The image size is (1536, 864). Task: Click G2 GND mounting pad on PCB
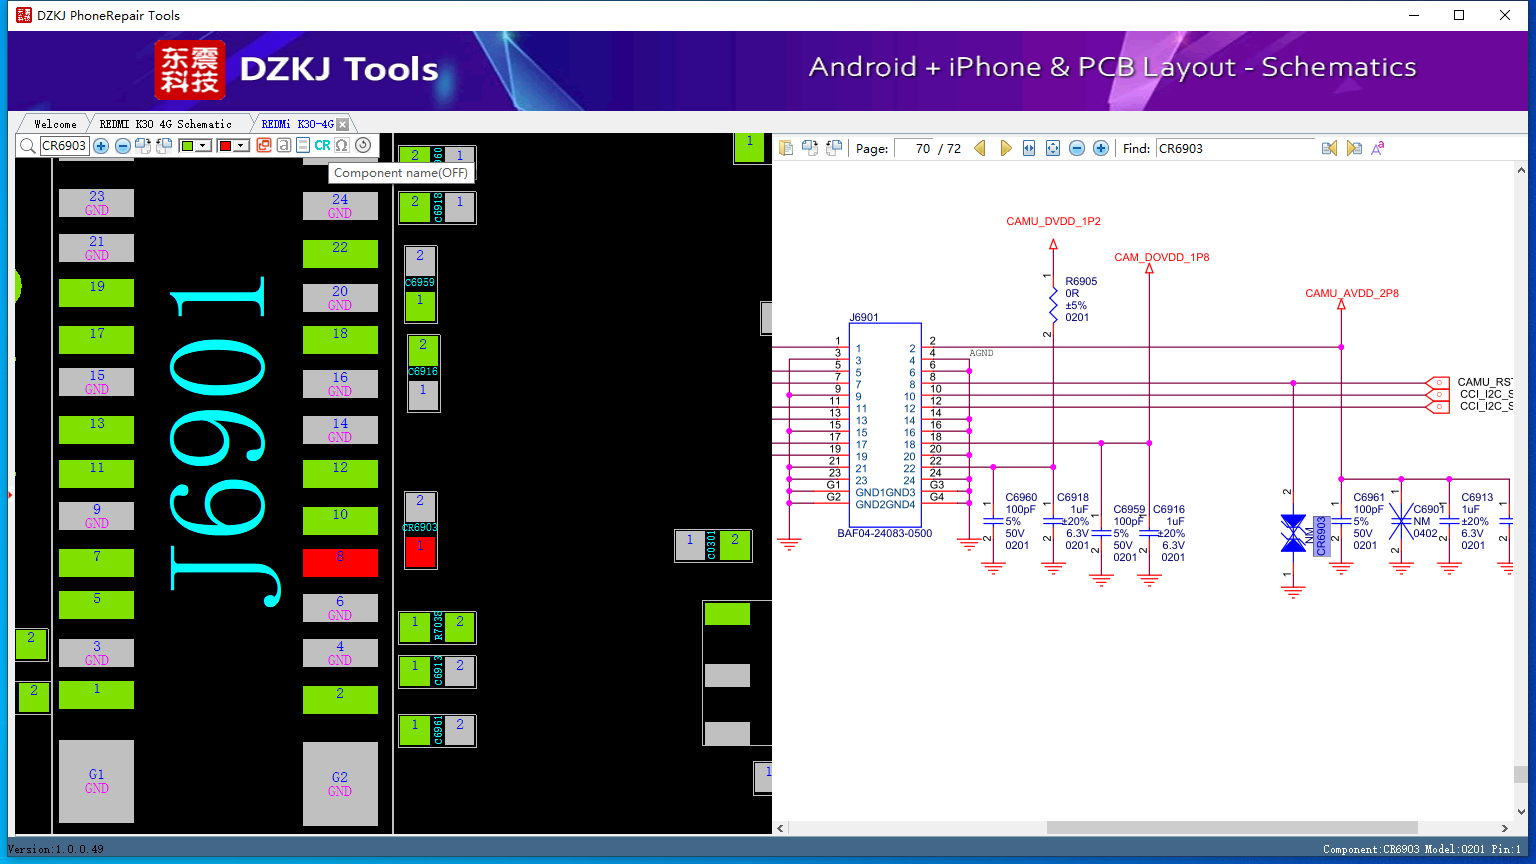(x=340, y=783)
